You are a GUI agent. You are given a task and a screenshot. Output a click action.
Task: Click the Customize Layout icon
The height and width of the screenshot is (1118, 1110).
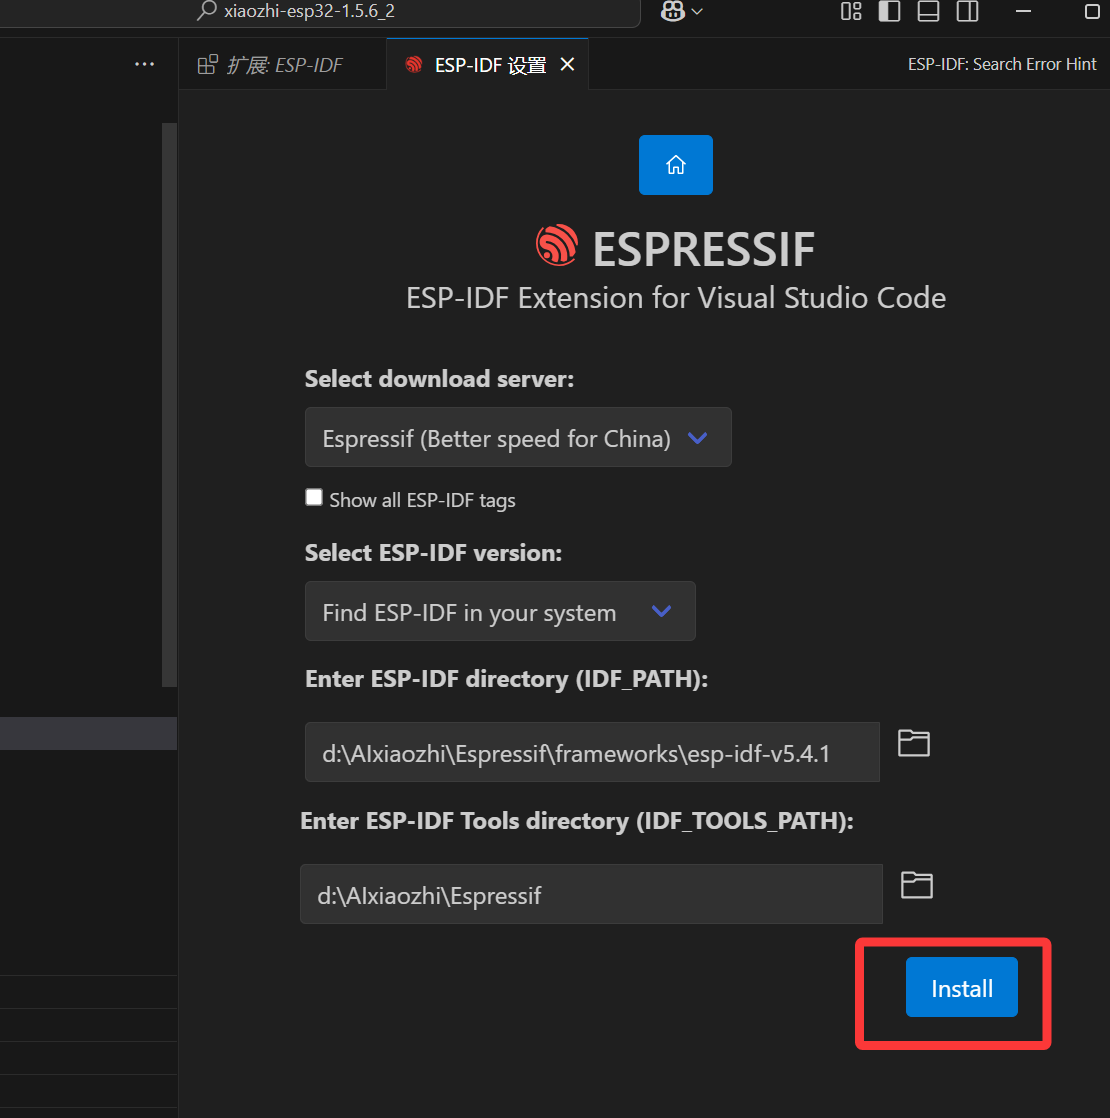[x=851, y=11]
